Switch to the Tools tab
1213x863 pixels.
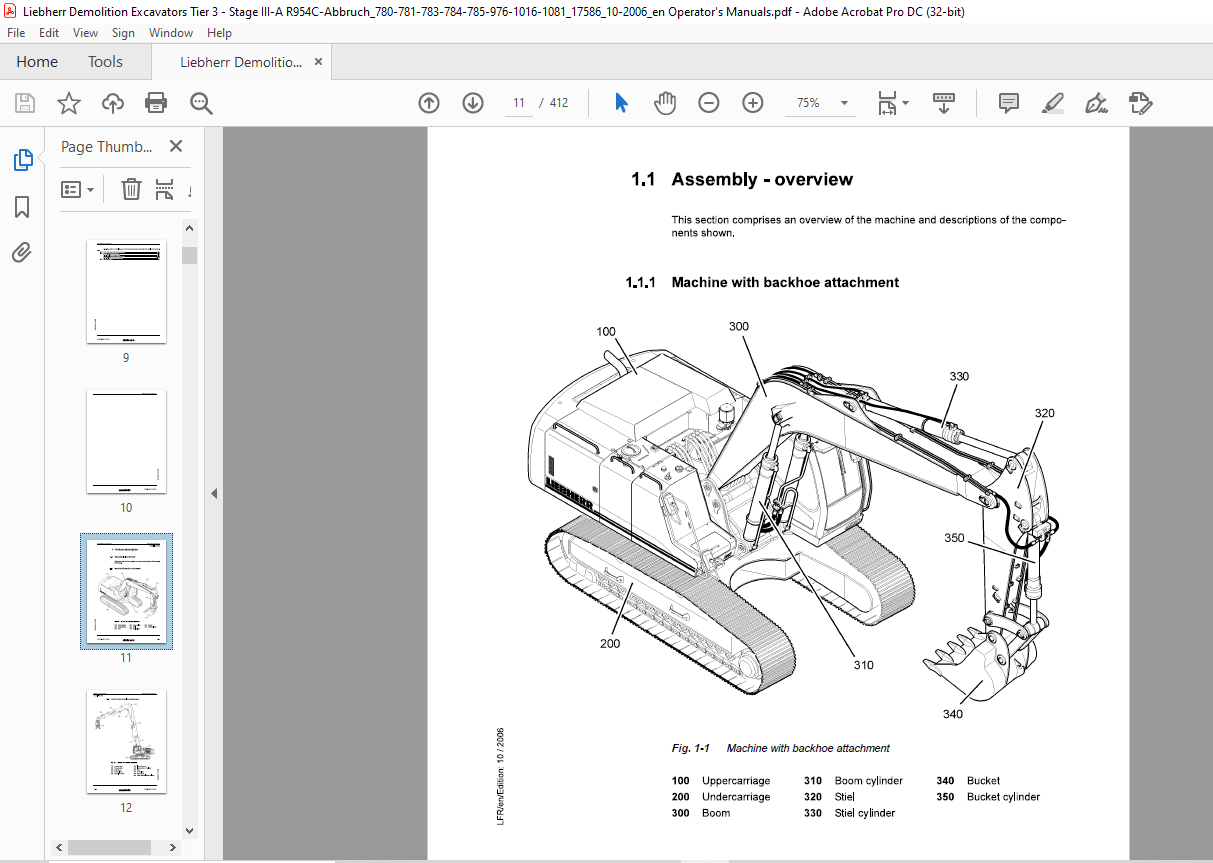click(105, 62)
